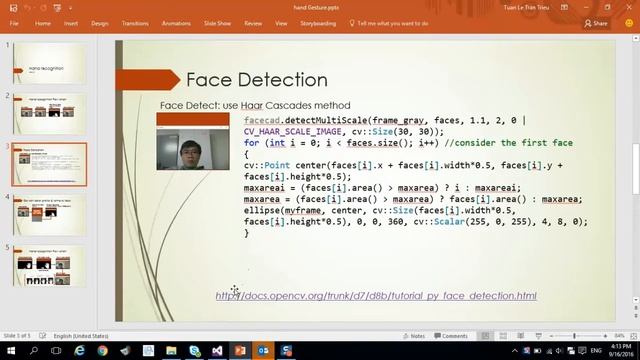
Task: Open the File menu
Action: point(14,23)
